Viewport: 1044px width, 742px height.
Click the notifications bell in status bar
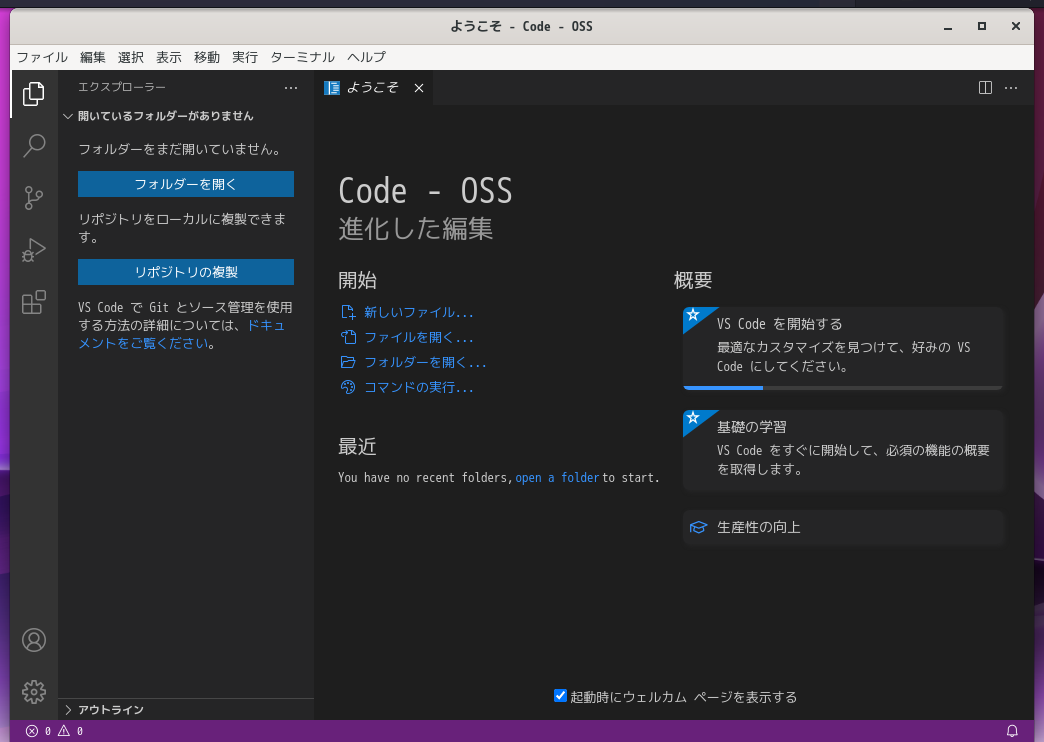[1012, 731]
